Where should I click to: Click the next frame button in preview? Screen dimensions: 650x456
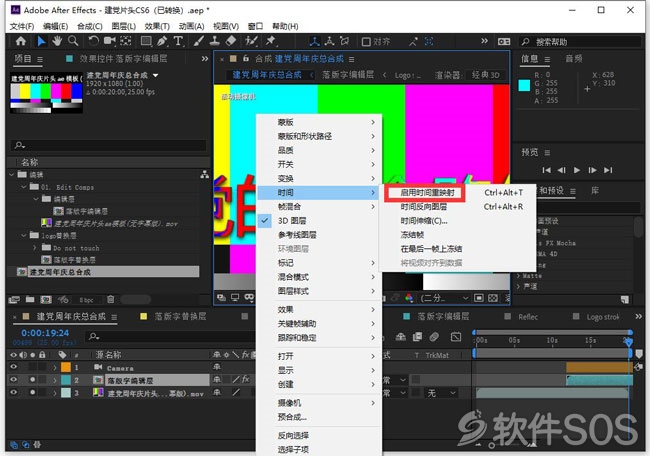[x=592, y=170]
